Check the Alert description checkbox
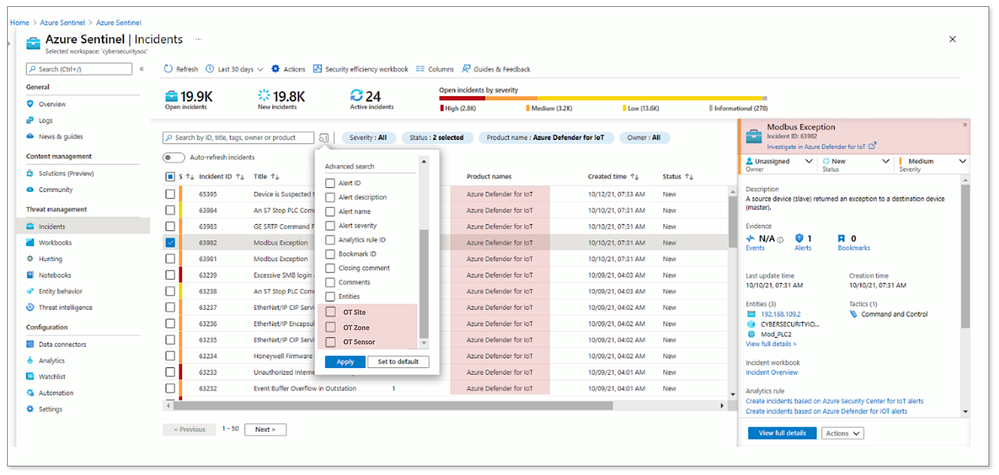The image size is (999, 475). tap(330, 197)
